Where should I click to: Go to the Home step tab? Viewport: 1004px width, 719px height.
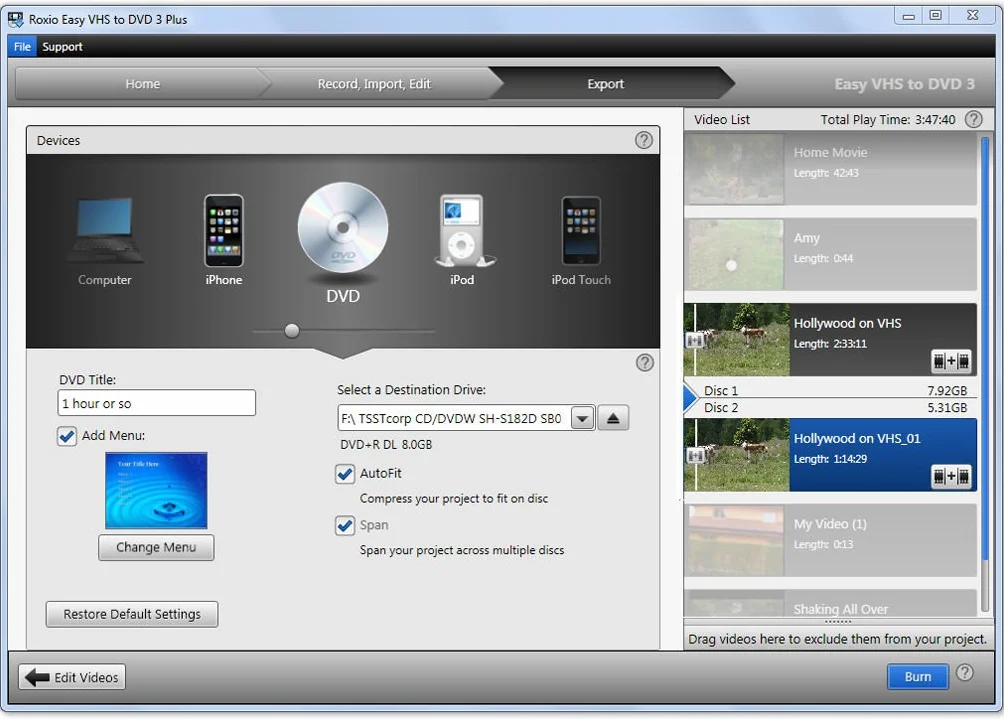142,84
